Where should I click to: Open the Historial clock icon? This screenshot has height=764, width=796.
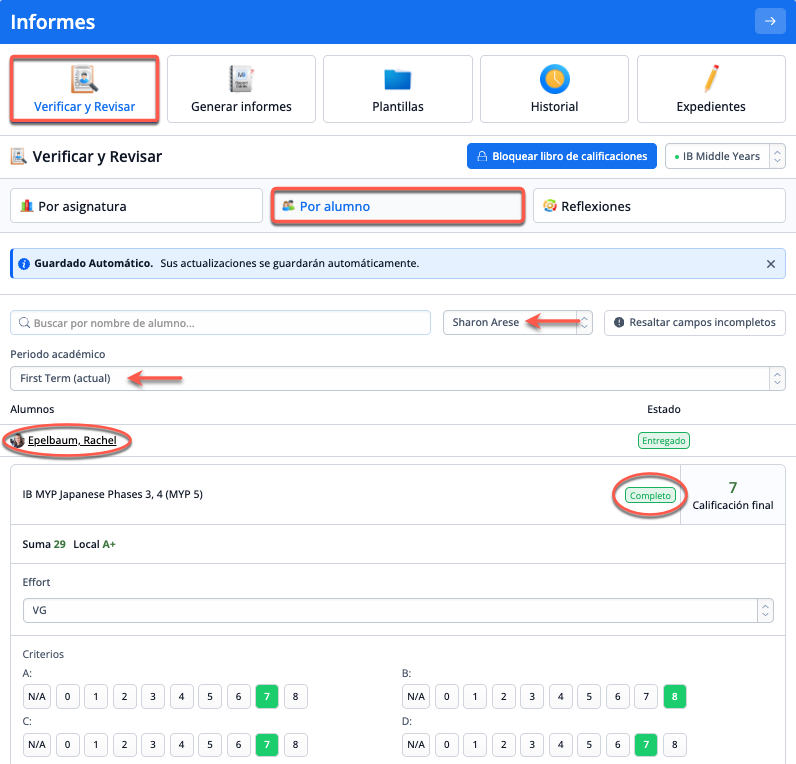pos(554,79)
